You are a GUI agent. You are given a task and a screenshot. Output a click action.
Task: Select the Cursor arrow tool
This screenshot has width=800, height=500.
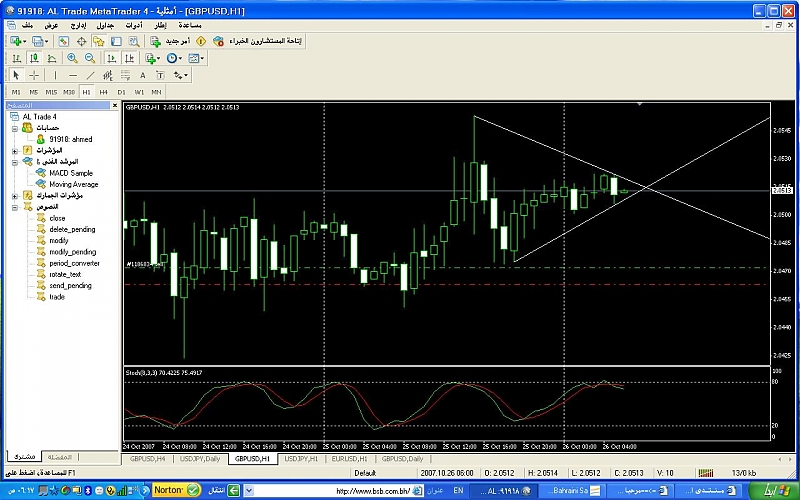coord(16,75)
